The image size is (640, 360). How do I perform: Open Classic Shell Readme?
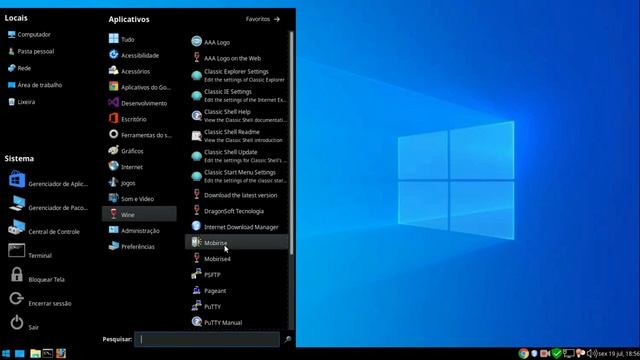[x=237, y=136]
